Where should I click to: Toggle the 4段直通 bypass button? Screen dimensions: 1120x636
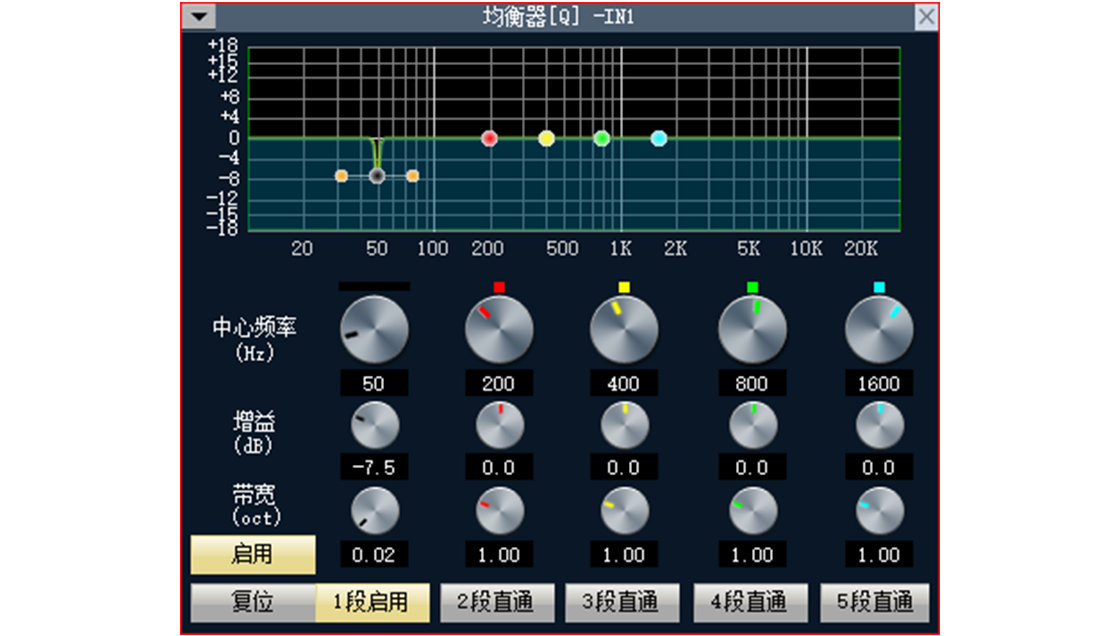pos(749,603)
